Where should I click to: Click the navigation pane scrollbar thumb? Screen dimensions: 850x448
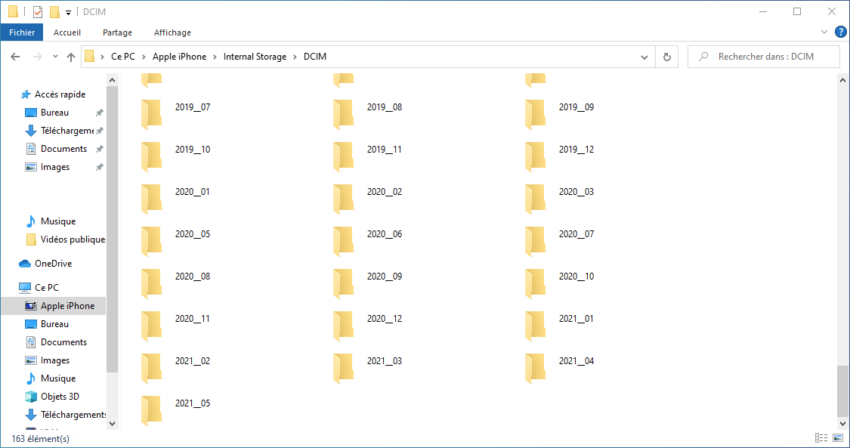click(x=112, y=229)
